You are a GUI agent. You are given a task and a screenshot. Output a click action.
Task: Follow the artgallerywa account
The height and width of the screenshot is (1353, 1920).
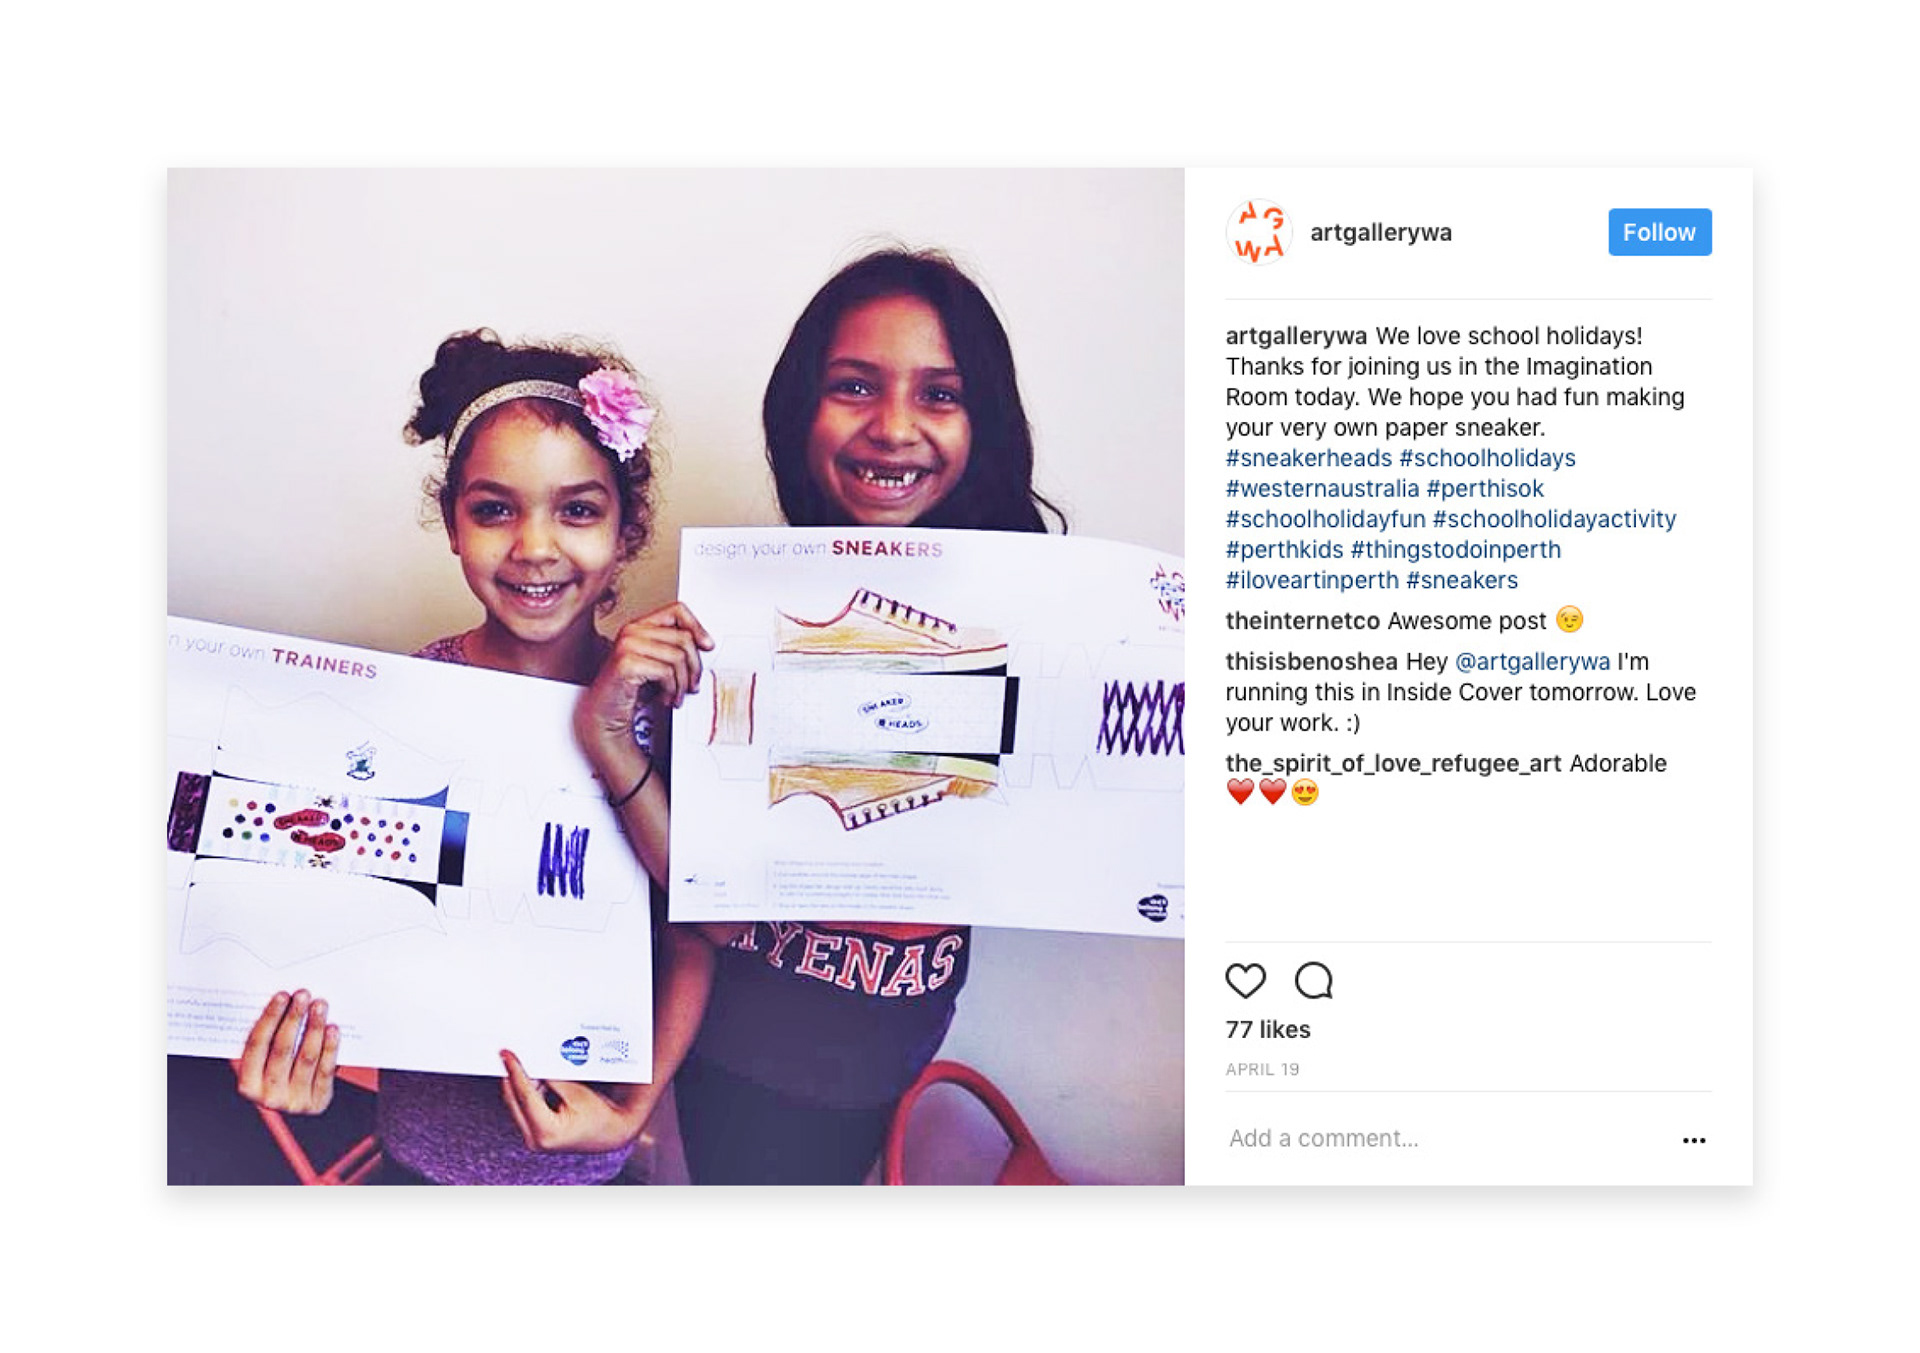point(1659,232)
